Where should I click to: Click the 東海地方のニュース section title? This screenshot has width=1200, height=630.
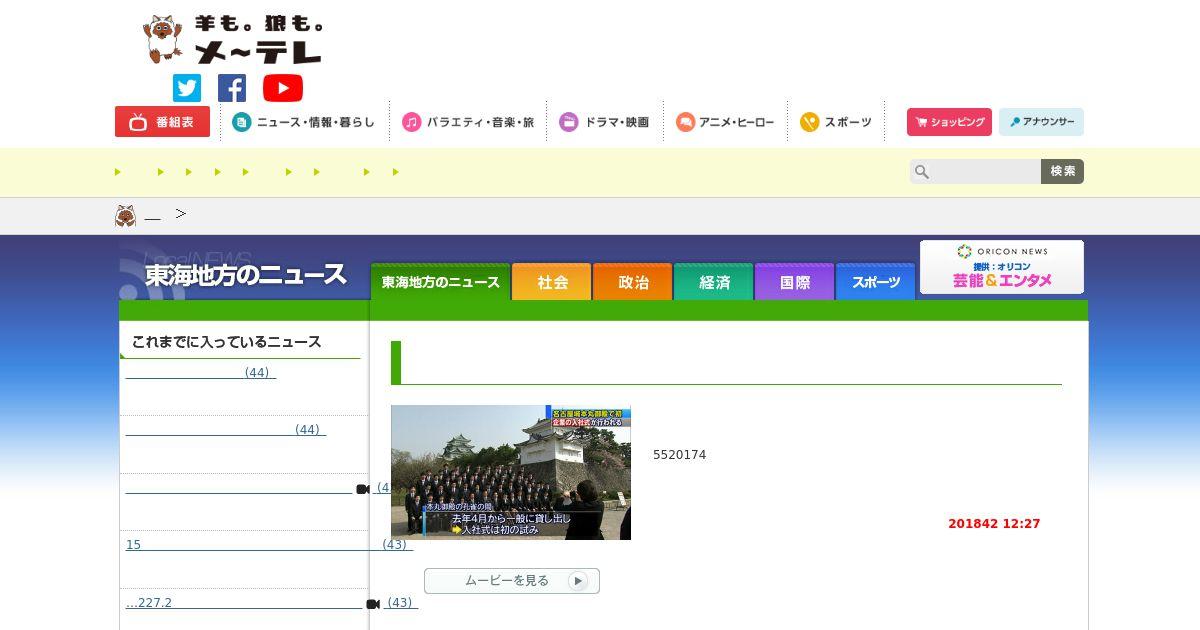click(x=245, y=274)
